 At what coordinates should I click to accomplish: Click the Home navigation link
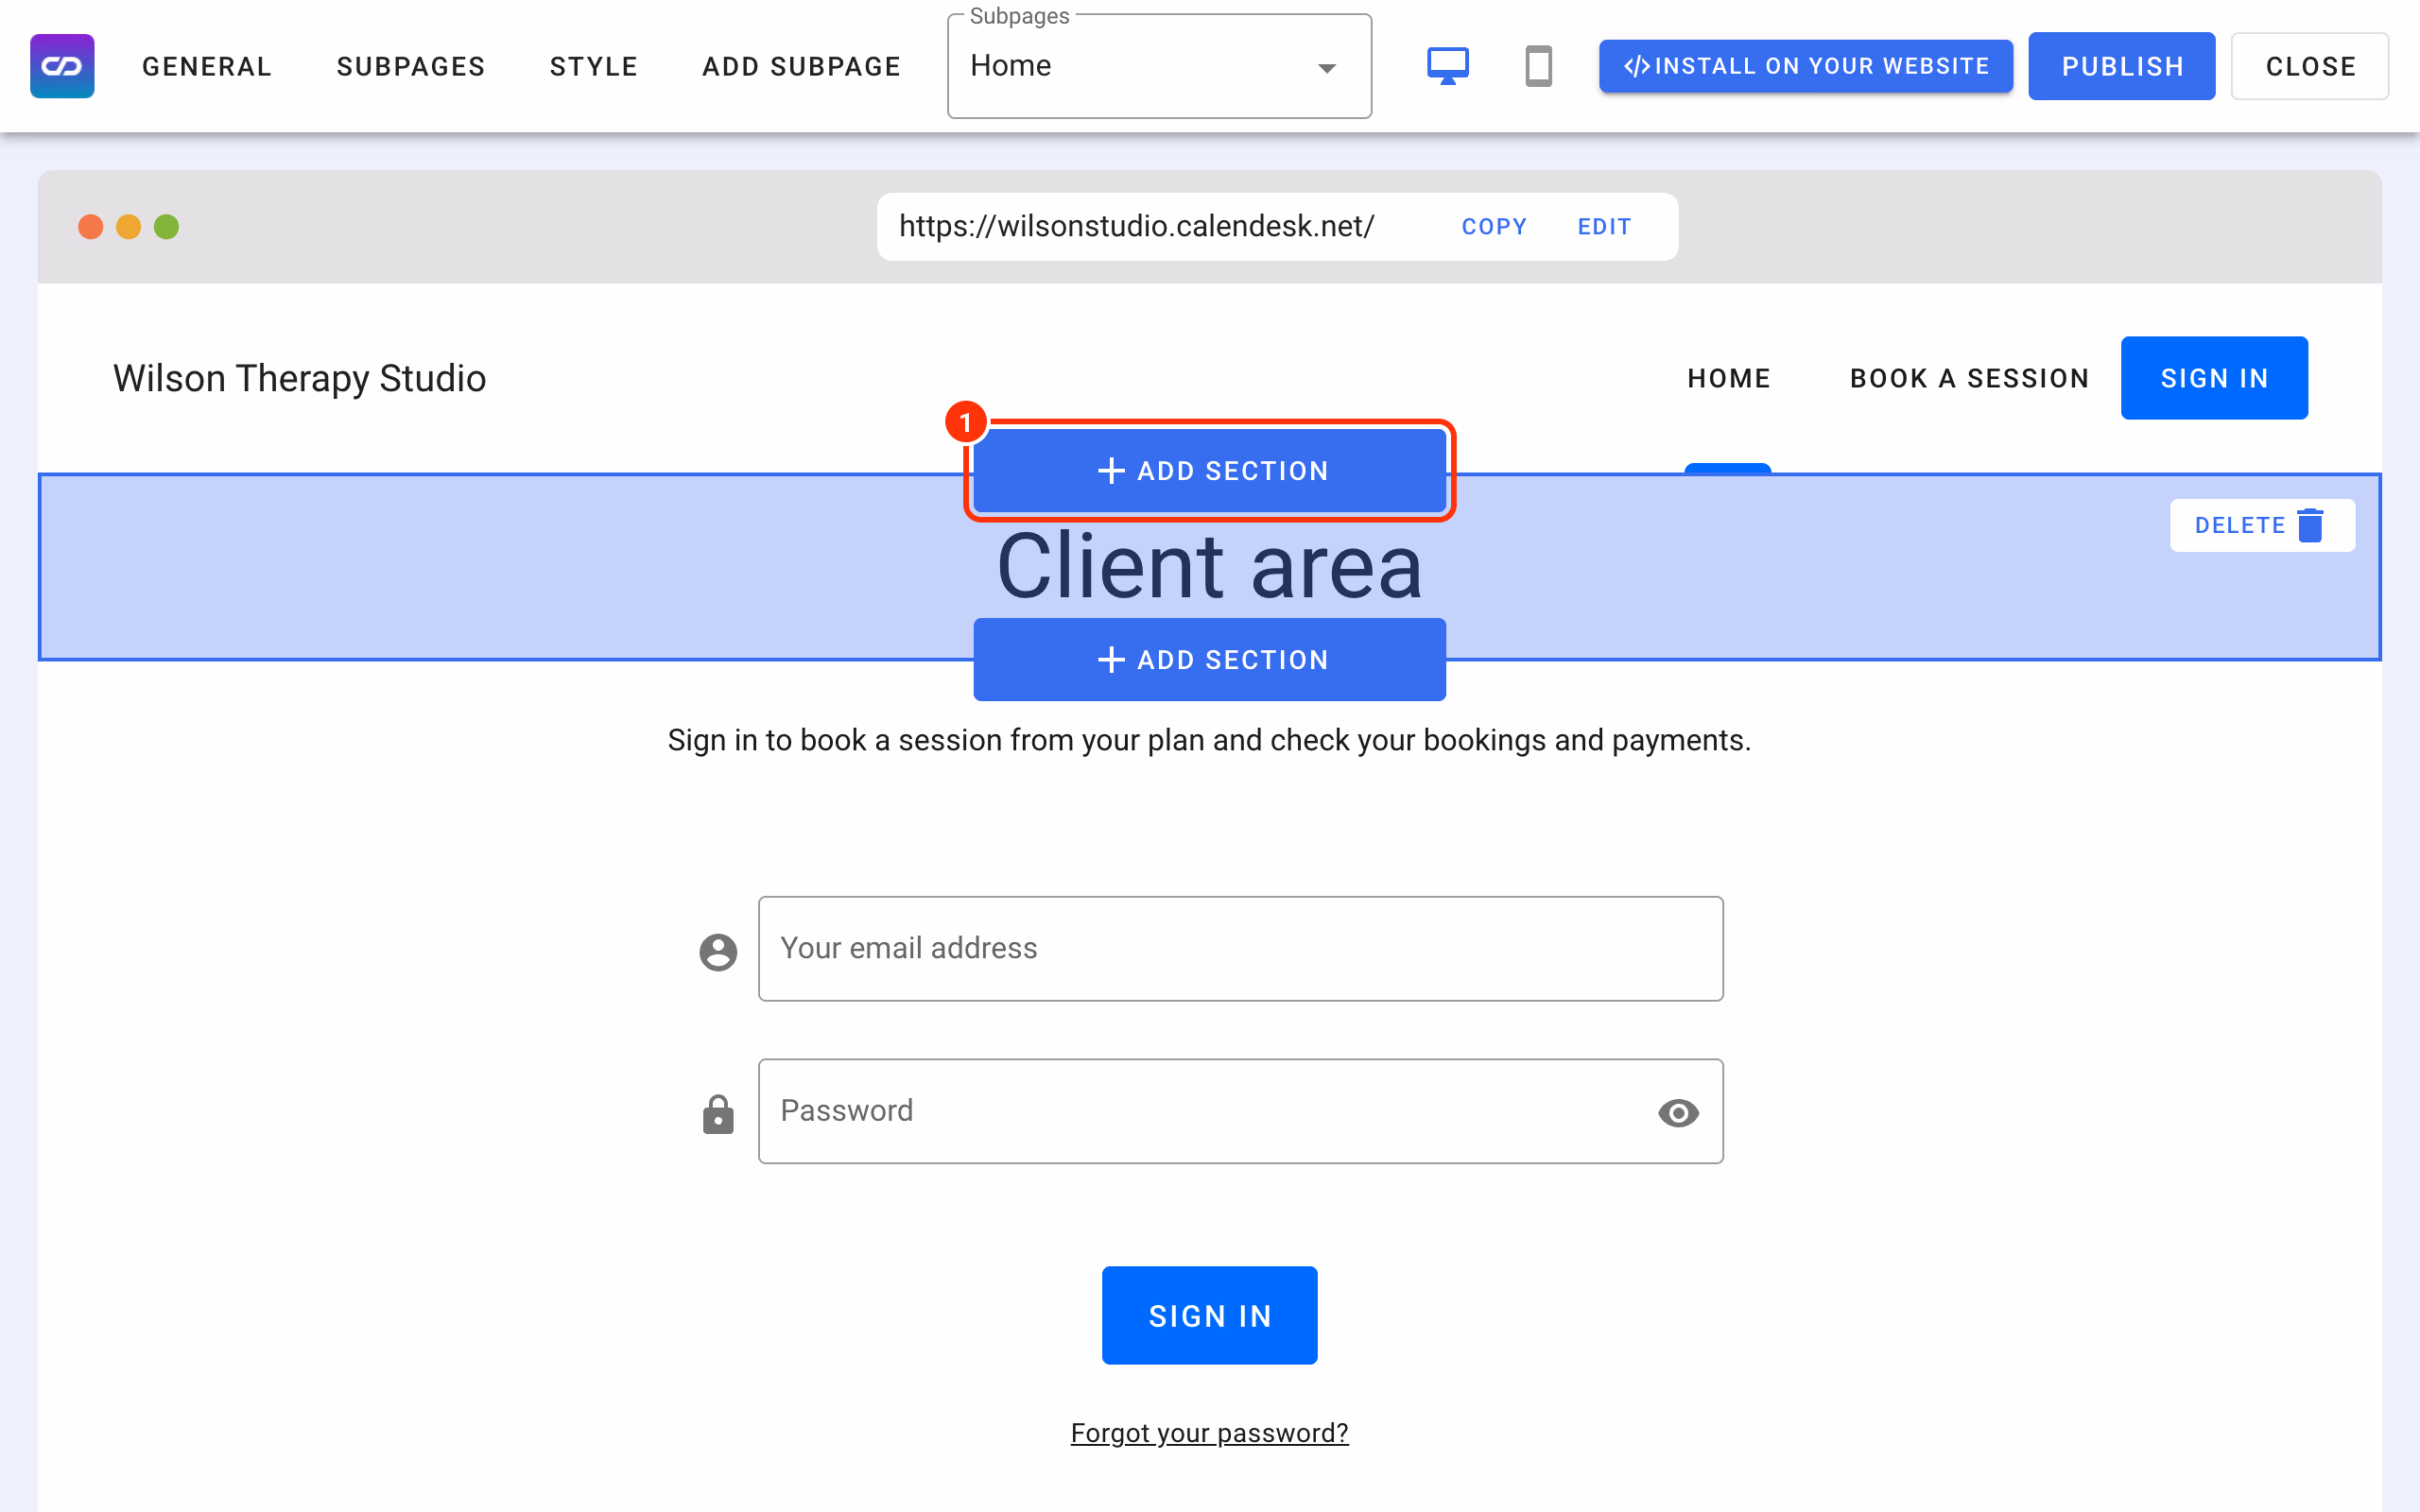(x=1729, y=378)
